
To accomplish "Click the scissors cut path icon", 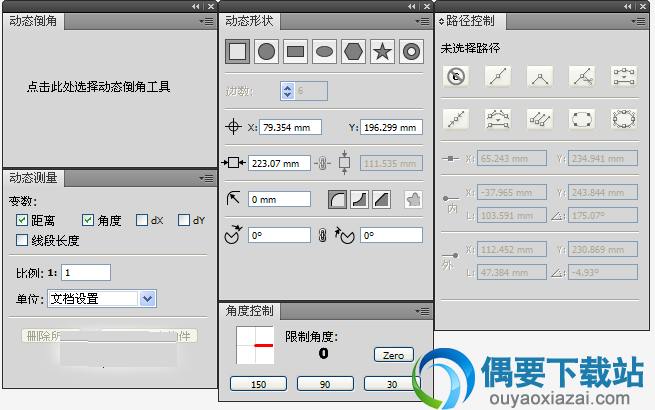I will tap(582, 76).
